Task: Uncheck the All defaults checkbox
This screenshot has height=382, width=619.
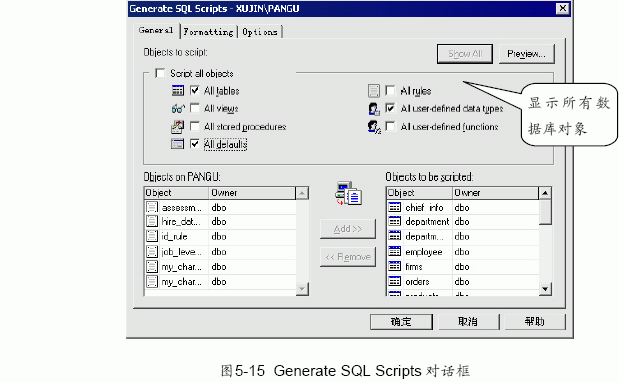Action: coord(195,144)
